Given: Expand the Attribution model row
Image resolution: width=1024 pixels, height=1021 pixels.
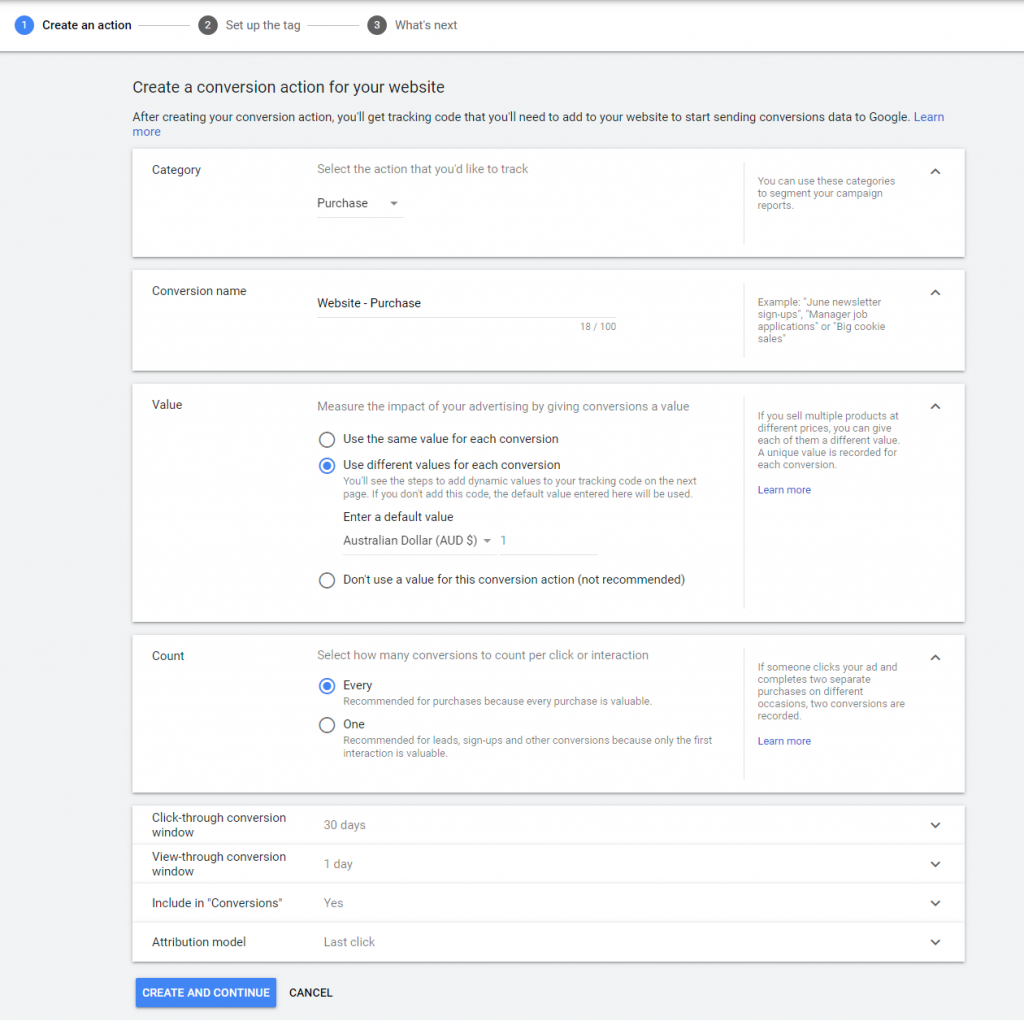Looking at the screenshot, I should coord(549,942).
